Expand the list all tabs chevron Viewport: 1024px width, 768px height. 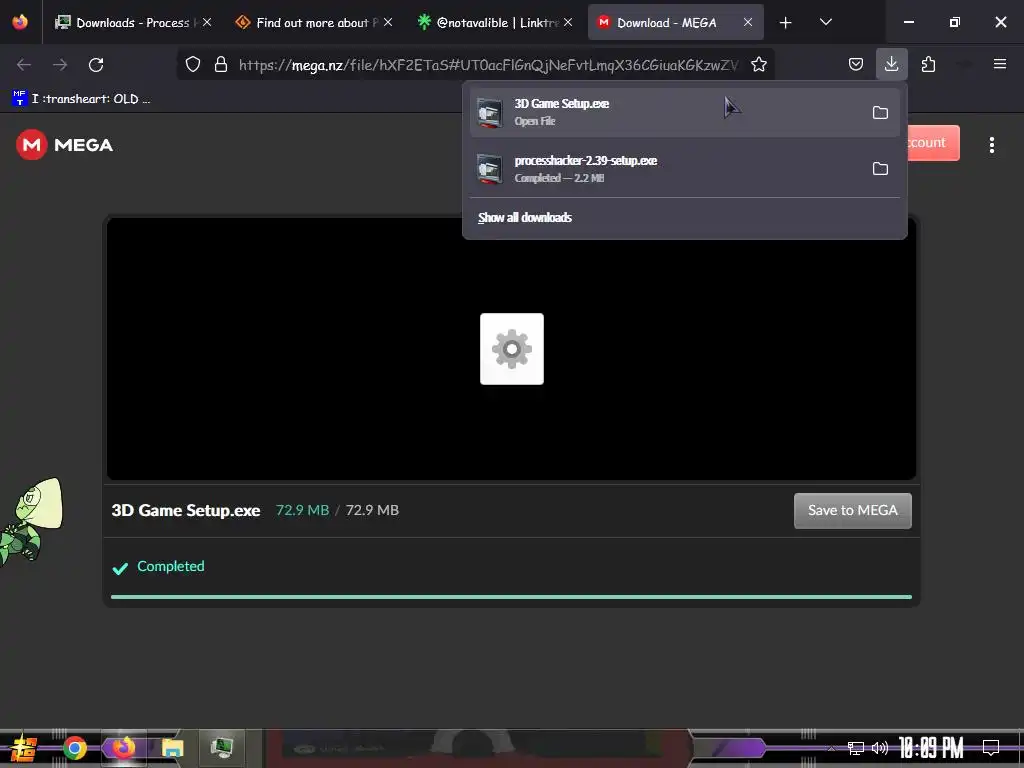click(x=825, y=22)
